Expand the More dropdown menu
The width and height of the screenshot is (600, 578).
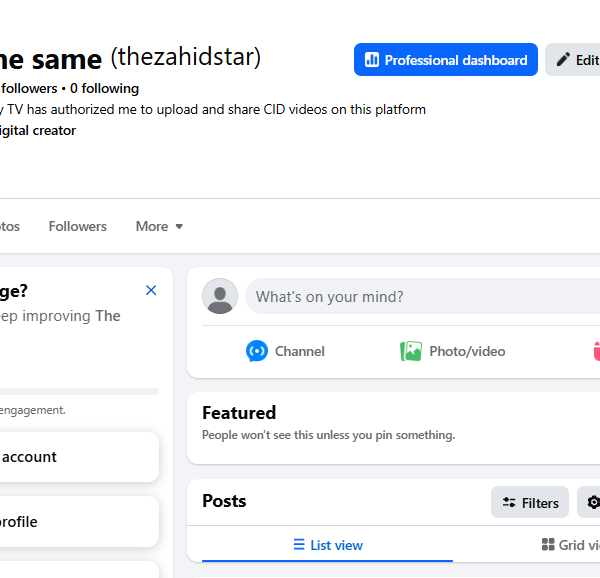[160, 226]
